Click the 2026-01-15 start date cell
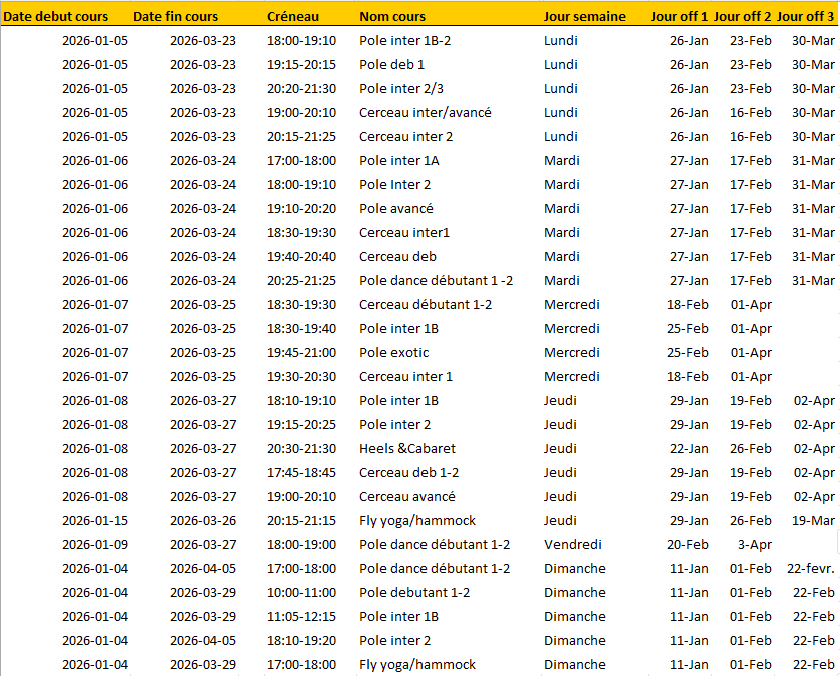The height and width of the screenshot is (676, 840). [x=95, y=520]
